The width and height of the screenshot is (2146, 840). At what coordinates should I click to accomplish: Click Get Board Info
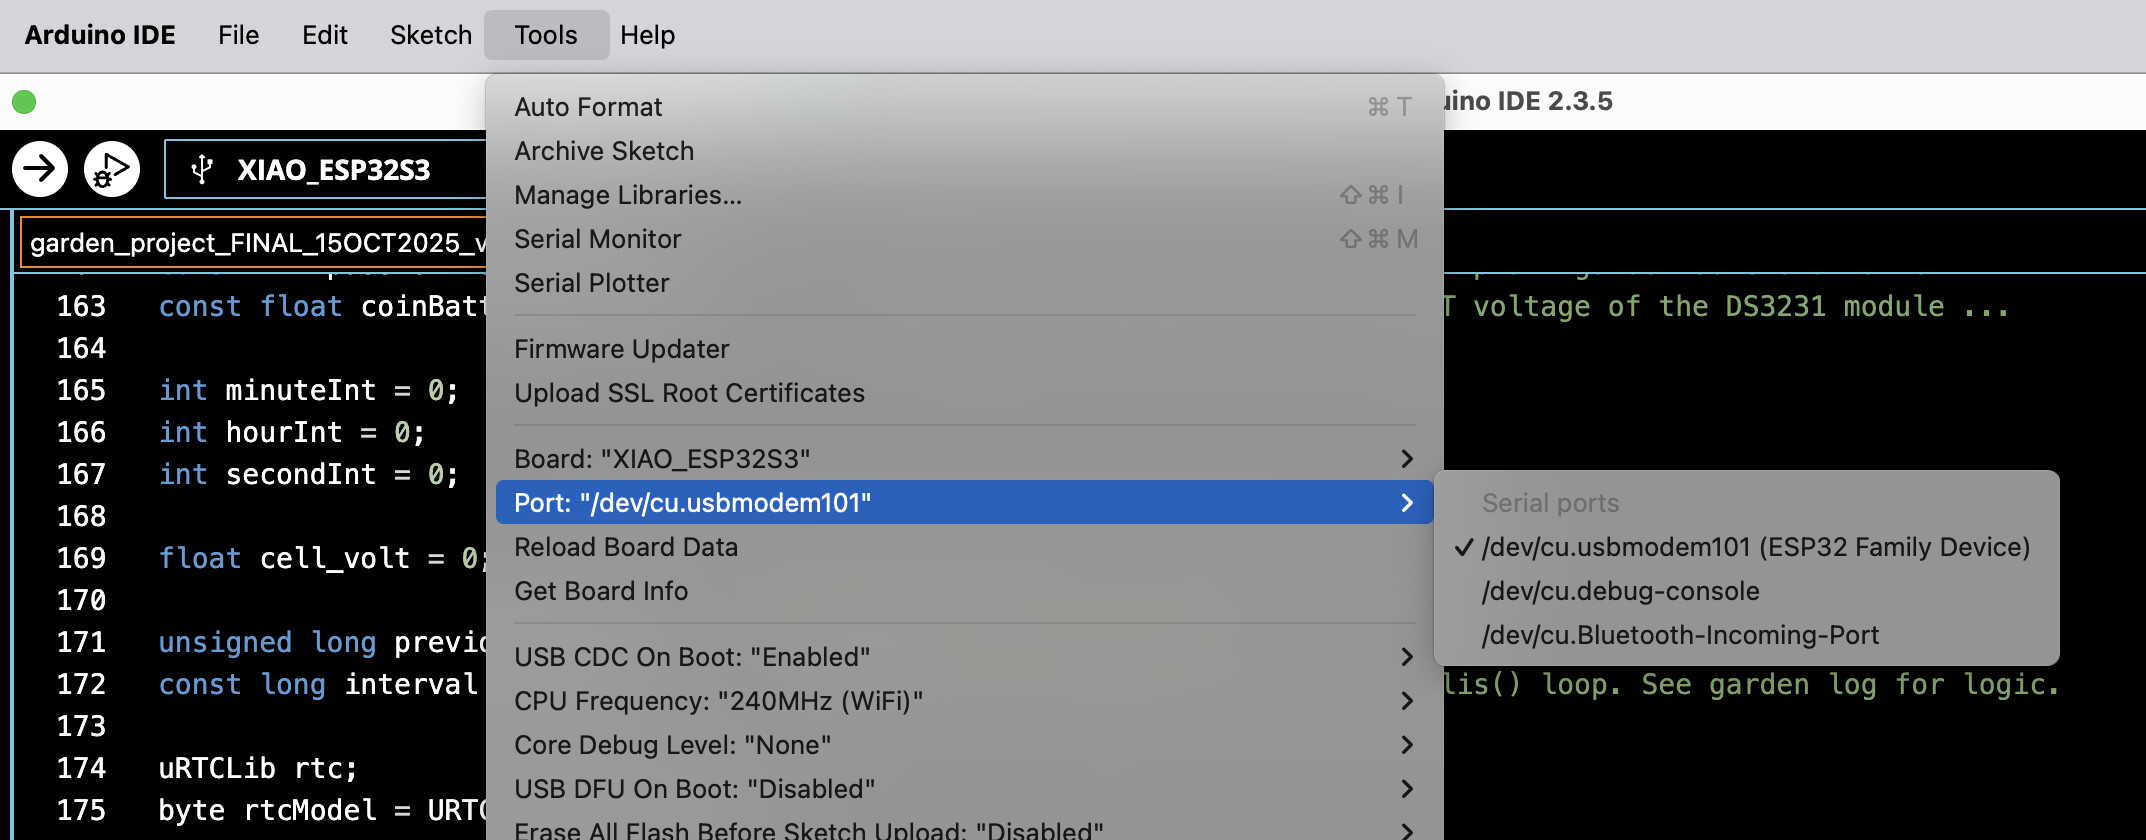(x=601, y=591)
